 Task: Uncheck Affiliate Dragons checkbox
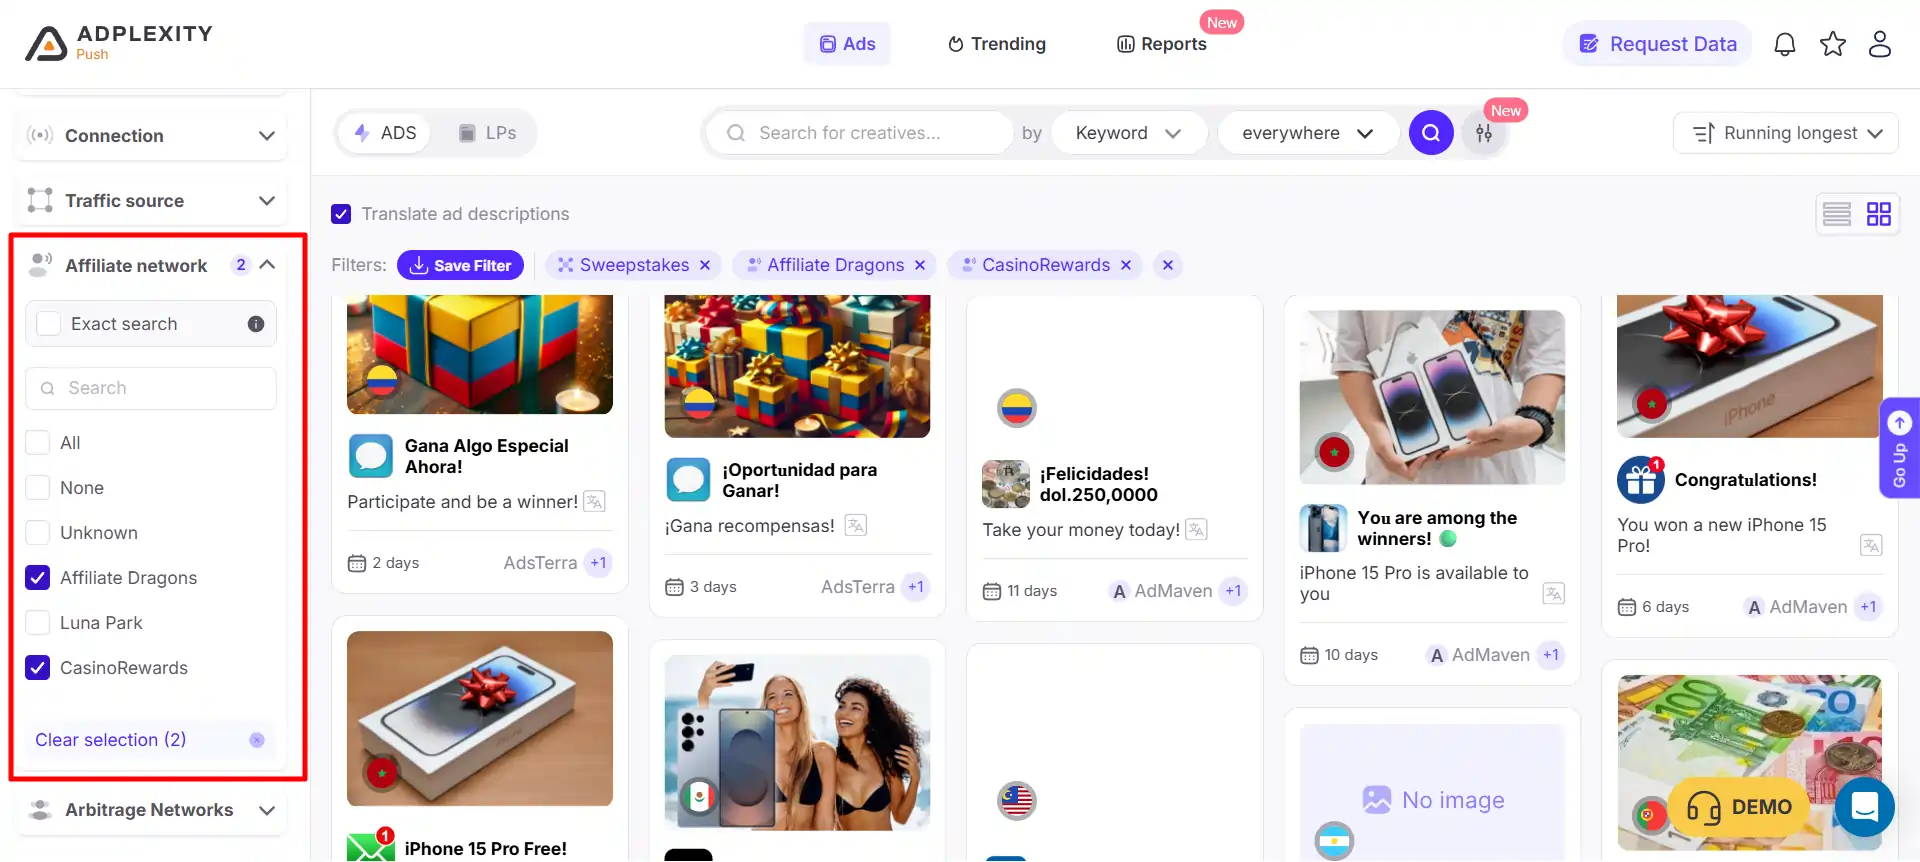click(38, 578)
